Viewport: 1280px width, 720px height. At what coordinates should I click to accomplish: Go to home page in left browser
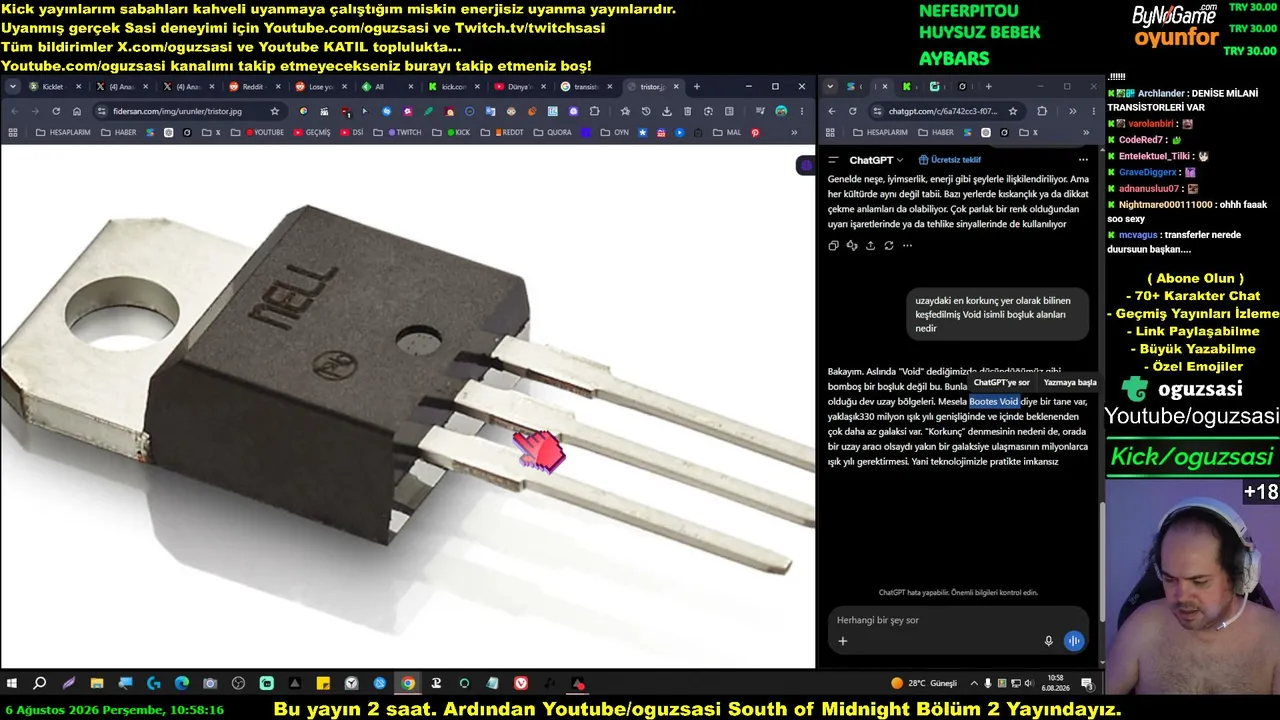point(77,111)
